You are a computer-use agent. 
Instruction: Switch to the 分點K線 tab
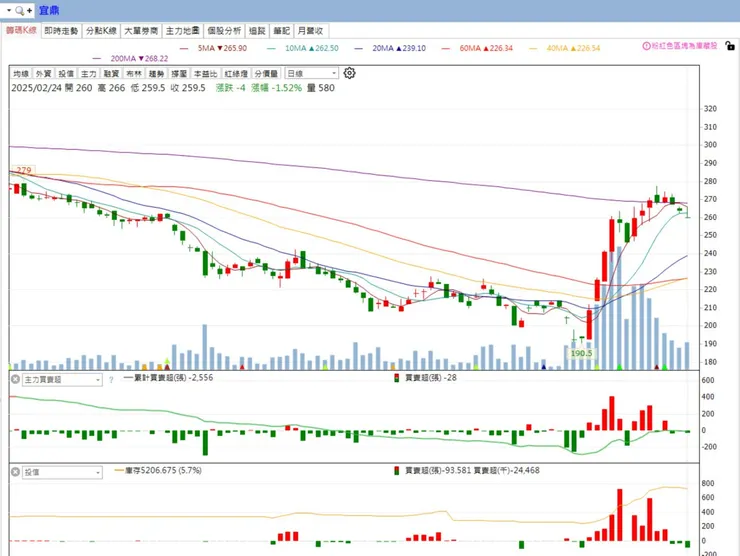101,31
